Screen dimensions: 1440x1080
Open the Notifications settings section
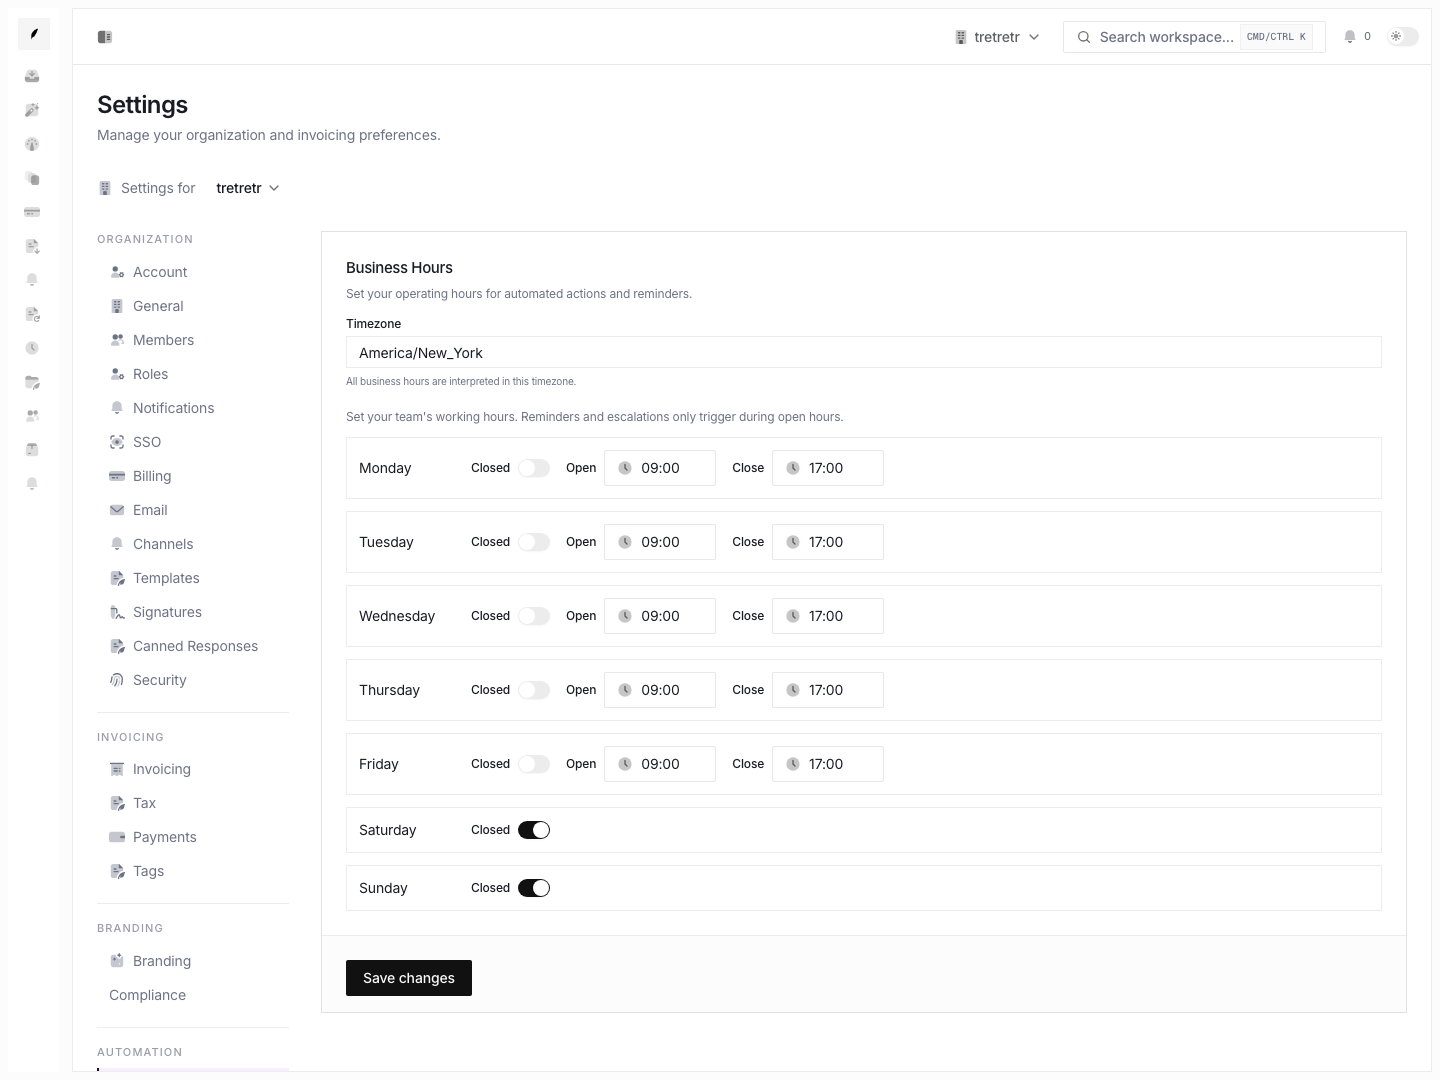[x=193, y=408]
